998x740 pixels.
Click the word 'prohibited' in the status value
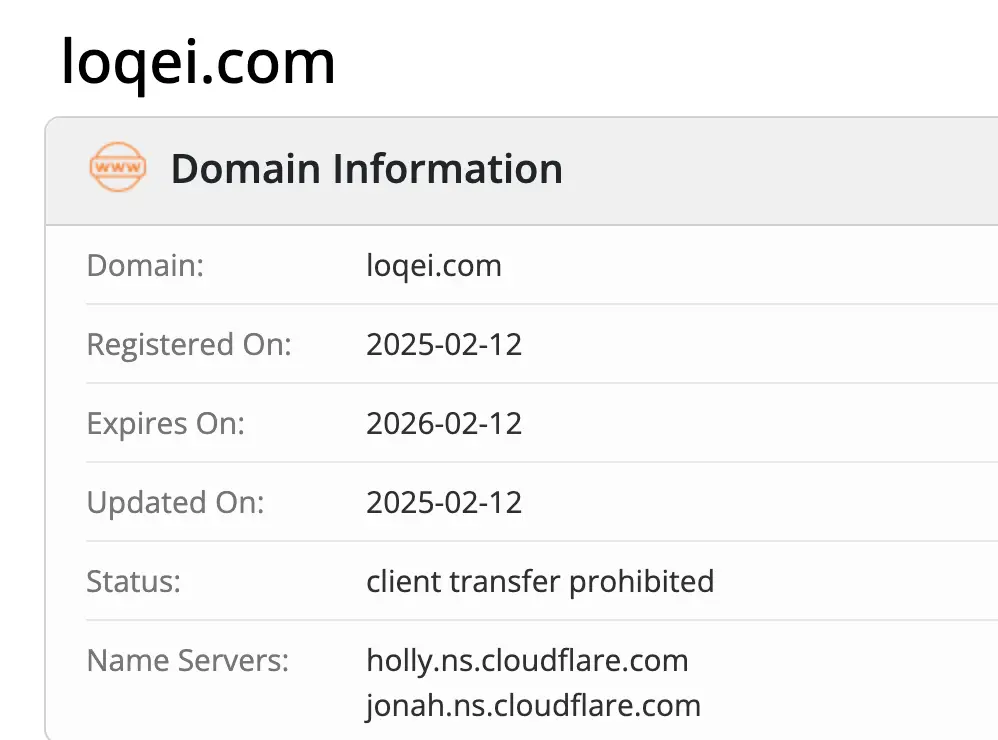641,581
